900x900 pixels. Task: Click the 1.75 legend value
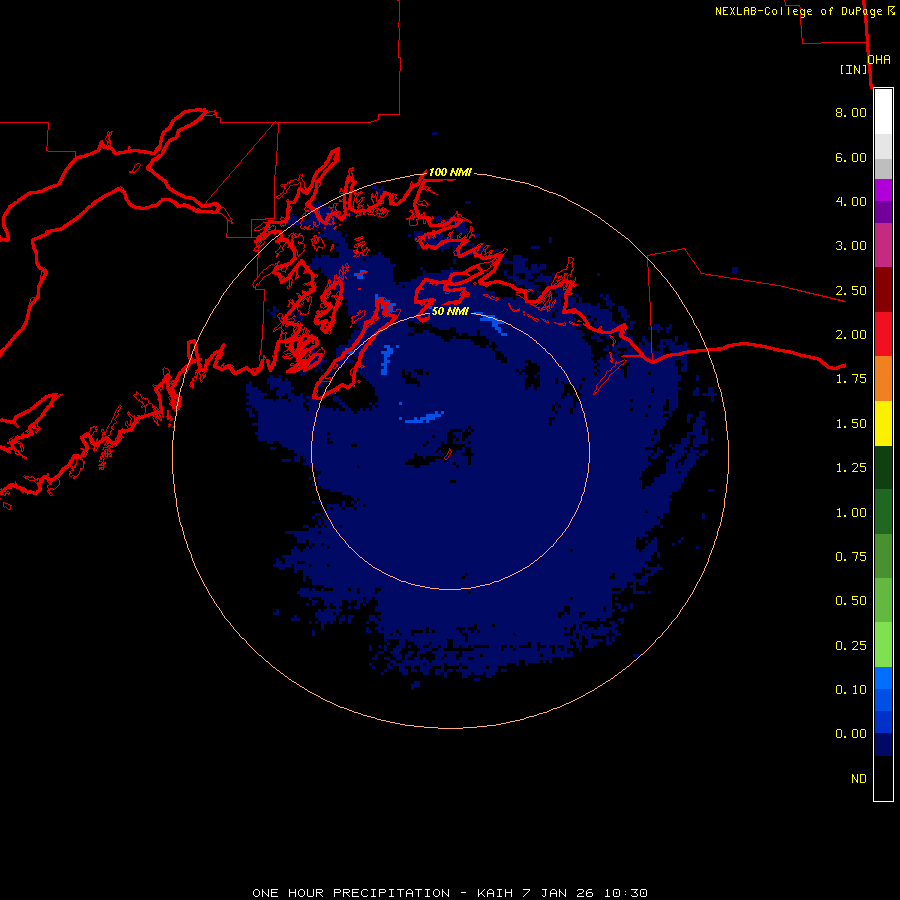[851, 379]
